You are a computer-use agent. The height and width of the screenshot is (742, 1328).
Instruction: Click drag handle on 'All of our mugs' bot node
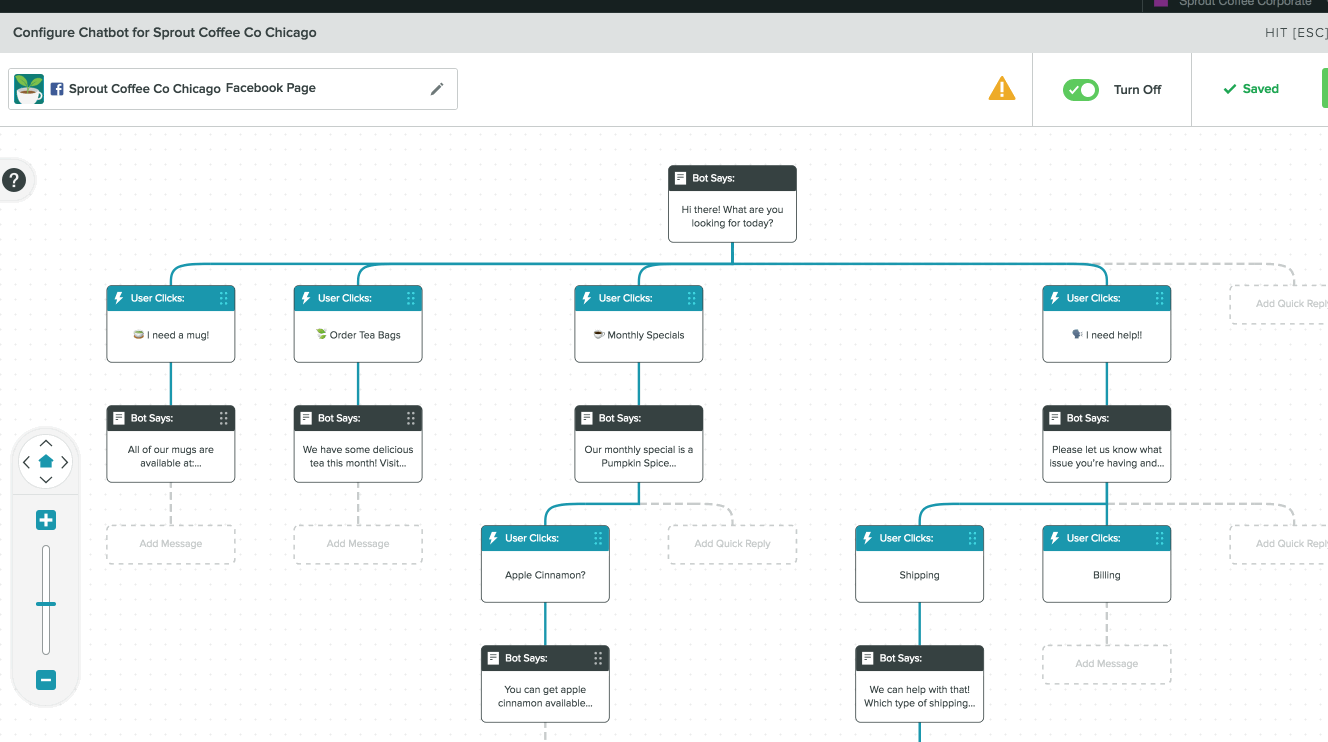(x=224, y=418)
